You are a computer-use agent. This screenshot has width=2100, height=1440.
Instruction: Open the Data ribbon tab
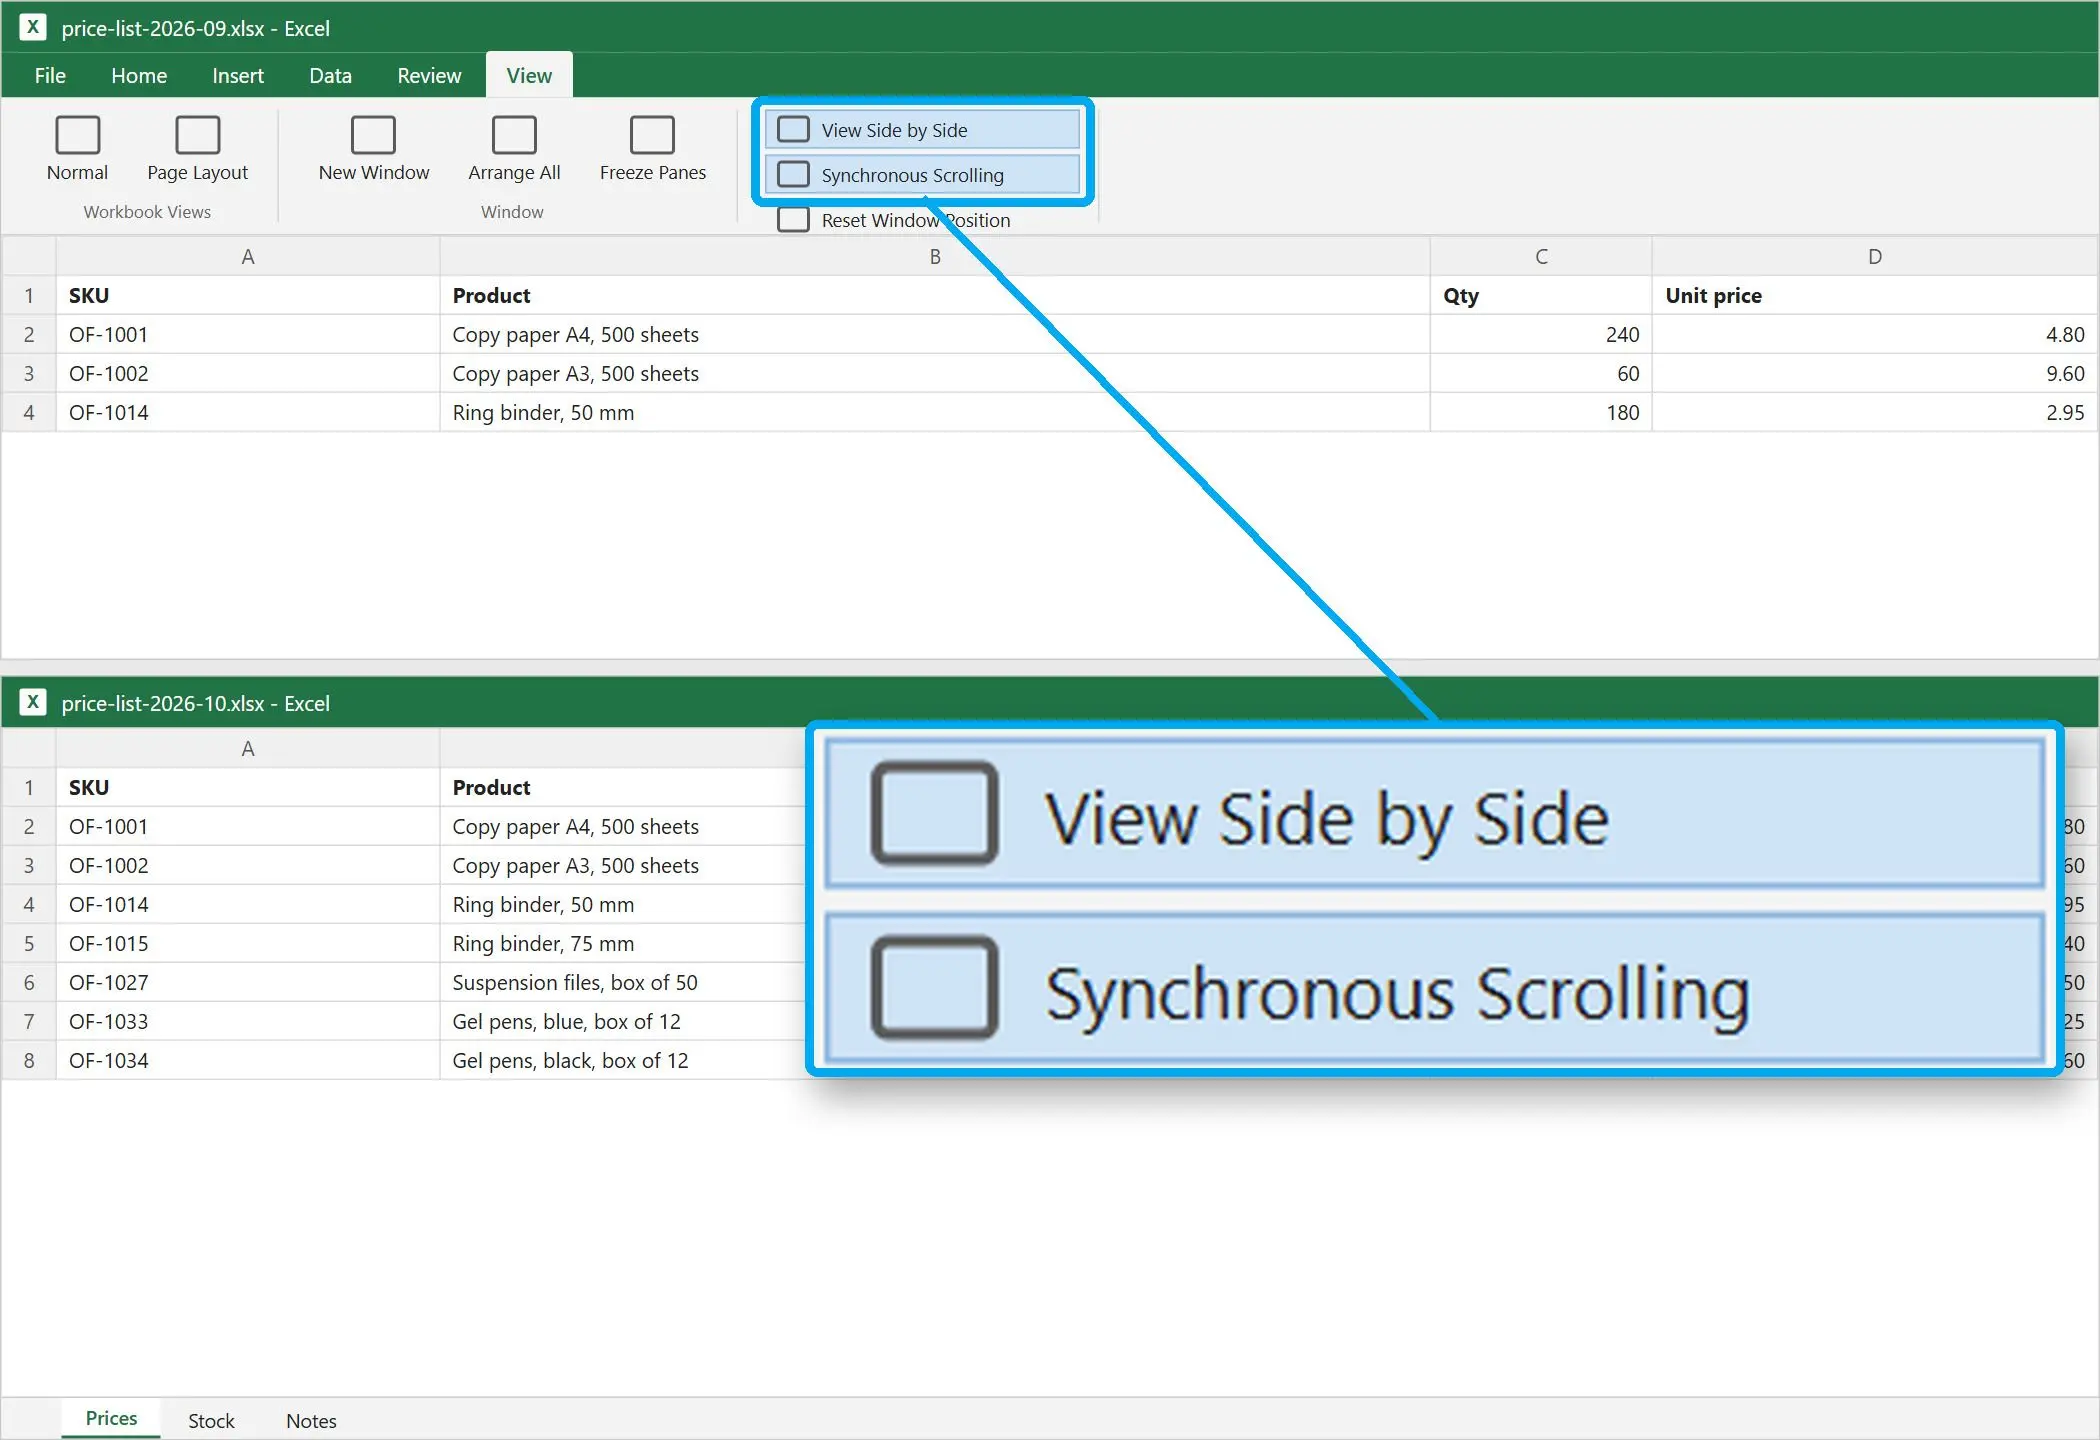click(x=330, y=76)
